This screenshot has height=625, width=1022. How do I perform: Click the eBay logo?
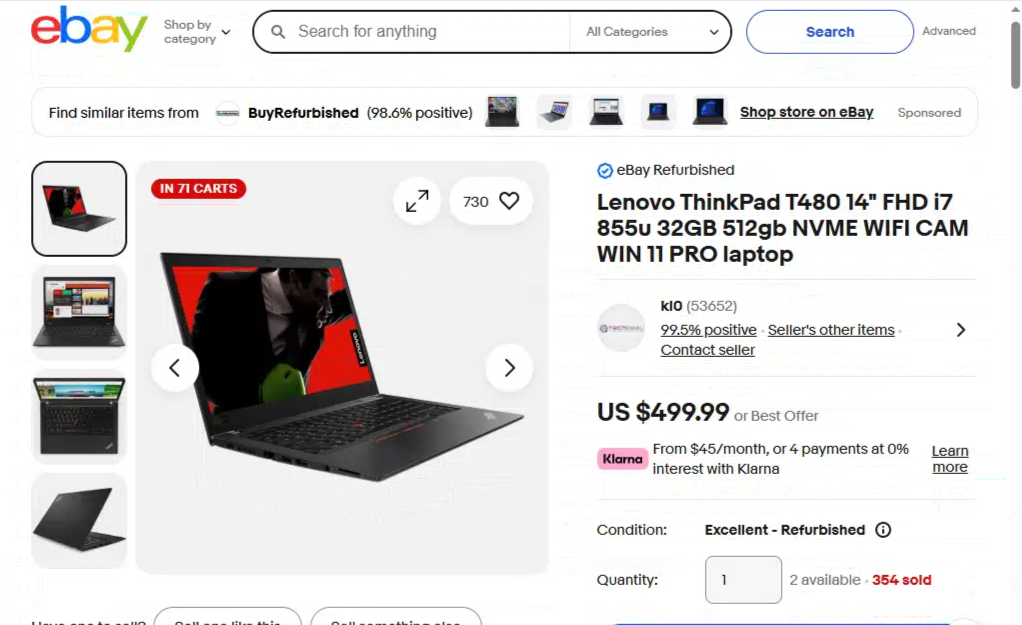pos(89,29)
